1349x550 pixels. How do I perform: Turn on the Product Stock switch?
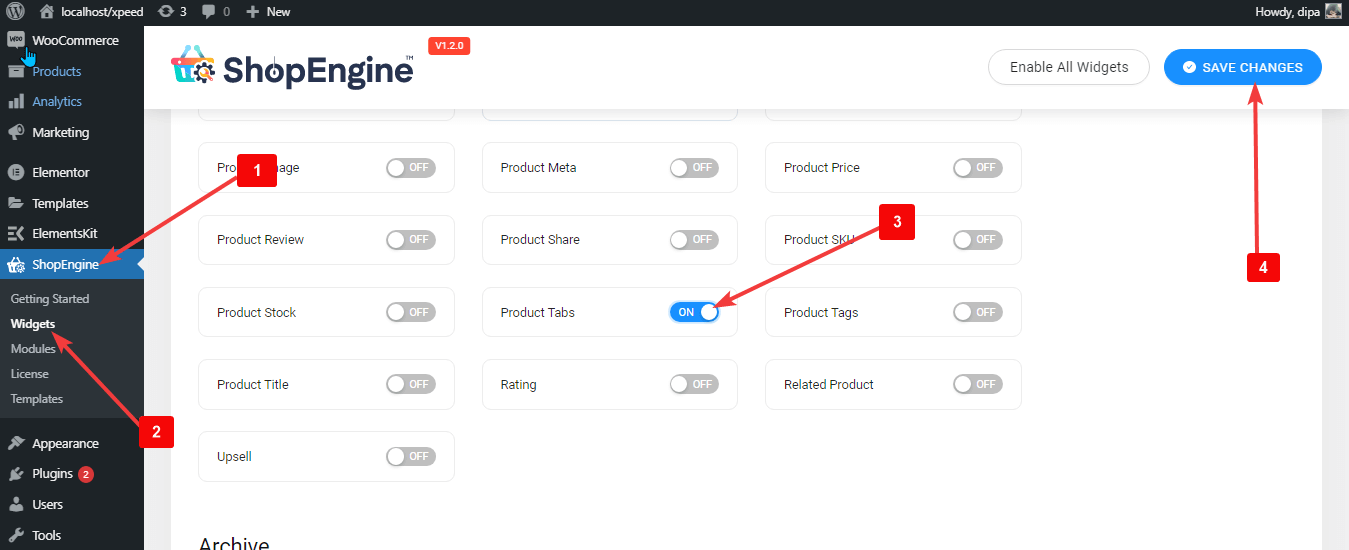click(411, 312)
